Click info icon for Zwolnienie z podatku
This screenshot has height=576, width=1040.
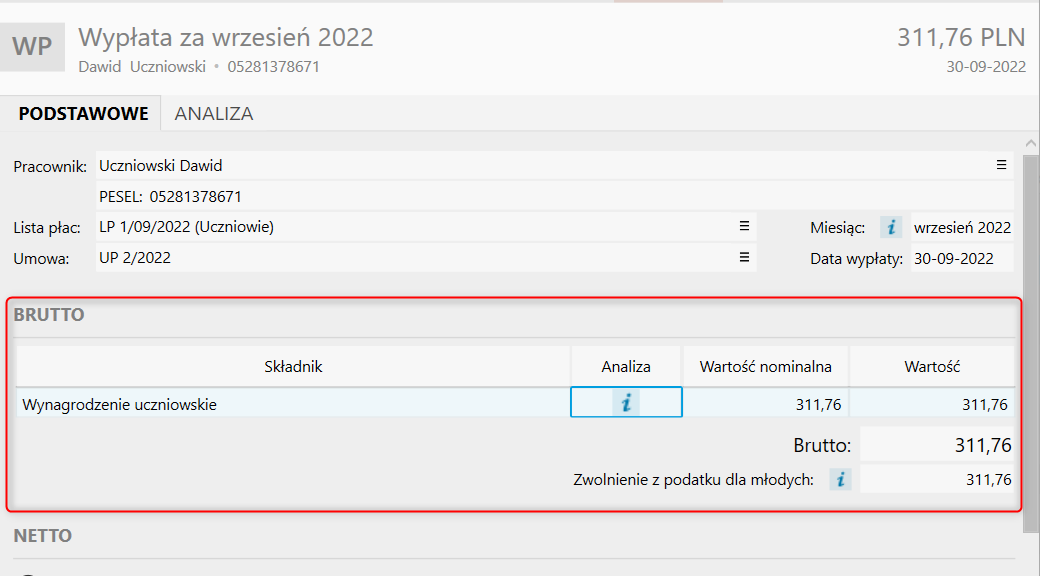(841, 480)
